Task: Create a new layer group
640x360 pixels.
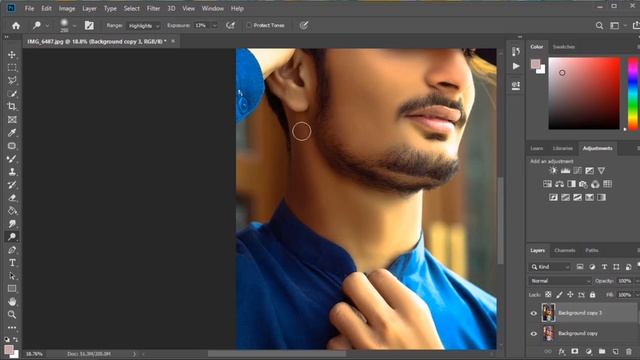Action: [602, 351]
